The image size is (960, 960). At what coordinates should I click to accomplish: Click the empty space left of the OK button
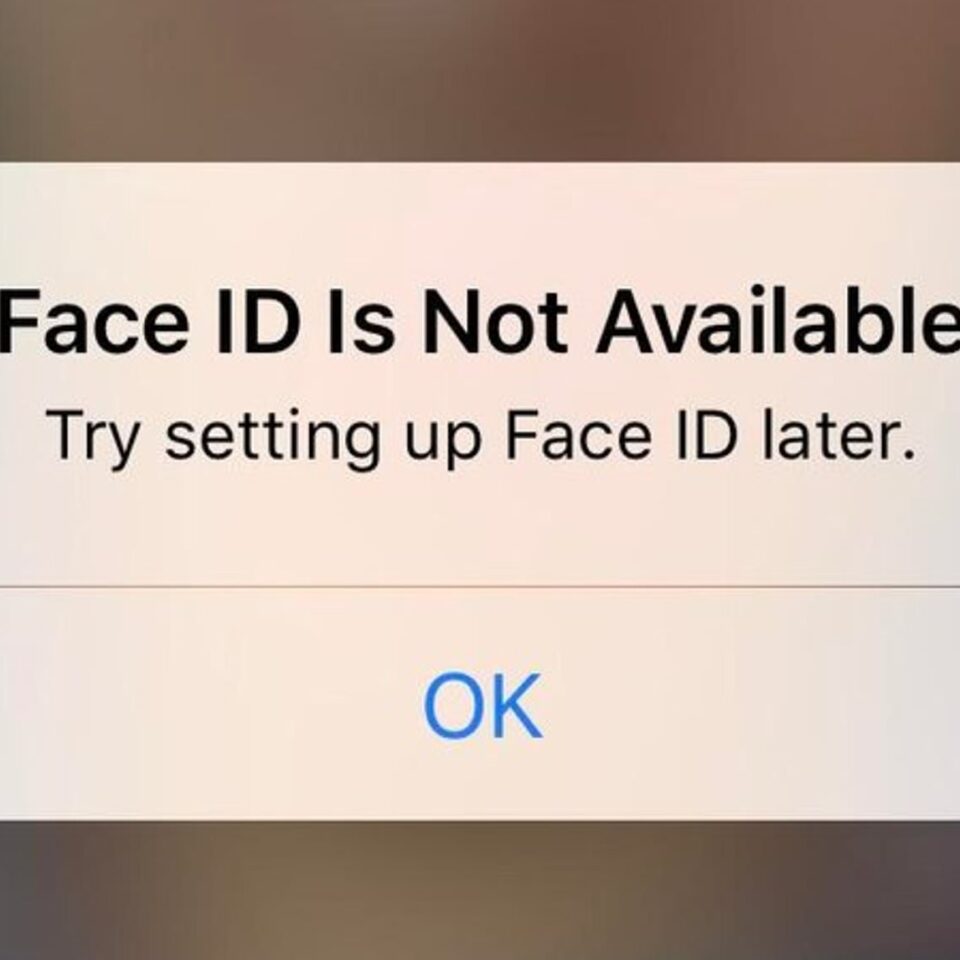click(x=208, y=705)
